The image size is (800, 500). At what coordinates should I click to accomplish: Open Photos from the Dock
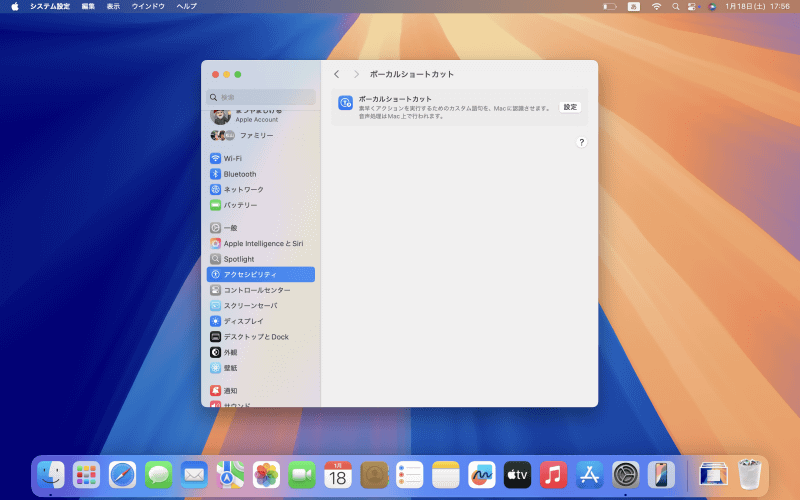[266, 475]
